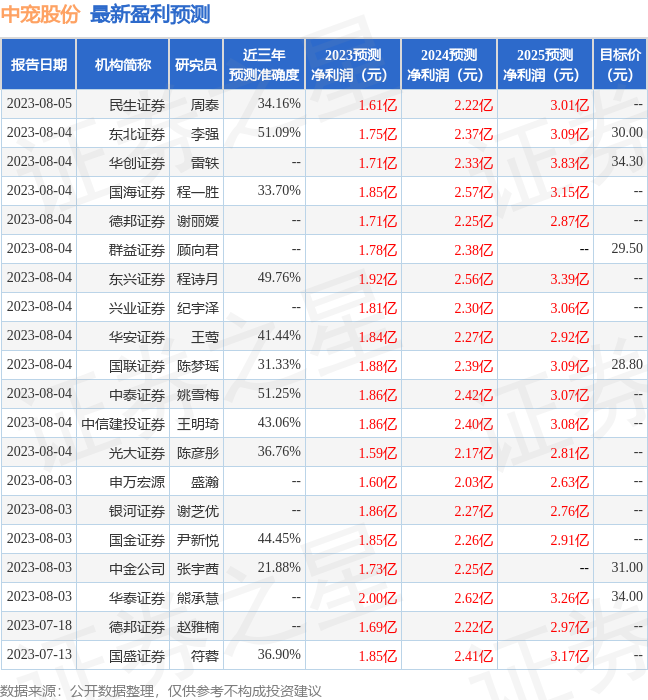Select the 近三年预测准确度 column header
648x700 pixels.
(264, 65)
